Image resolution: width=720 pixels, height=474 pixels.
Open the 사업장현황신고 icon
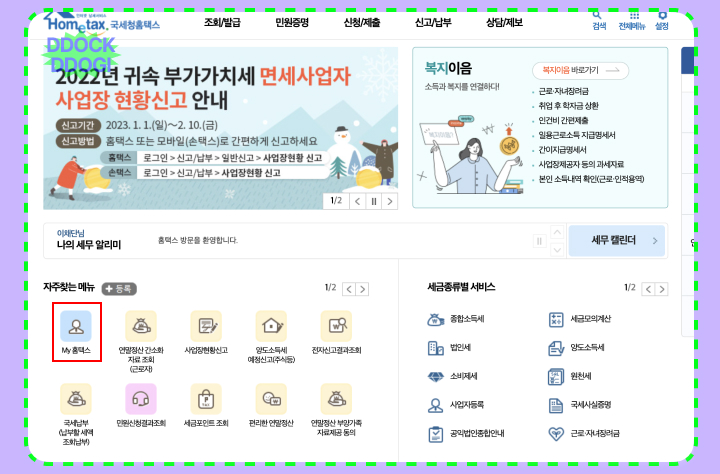[206, 326]
